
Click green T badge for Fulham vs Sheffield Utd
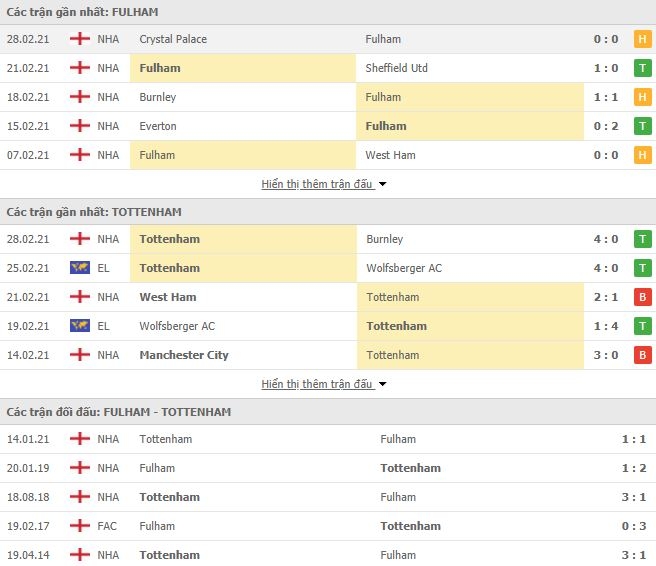(642, 68)
